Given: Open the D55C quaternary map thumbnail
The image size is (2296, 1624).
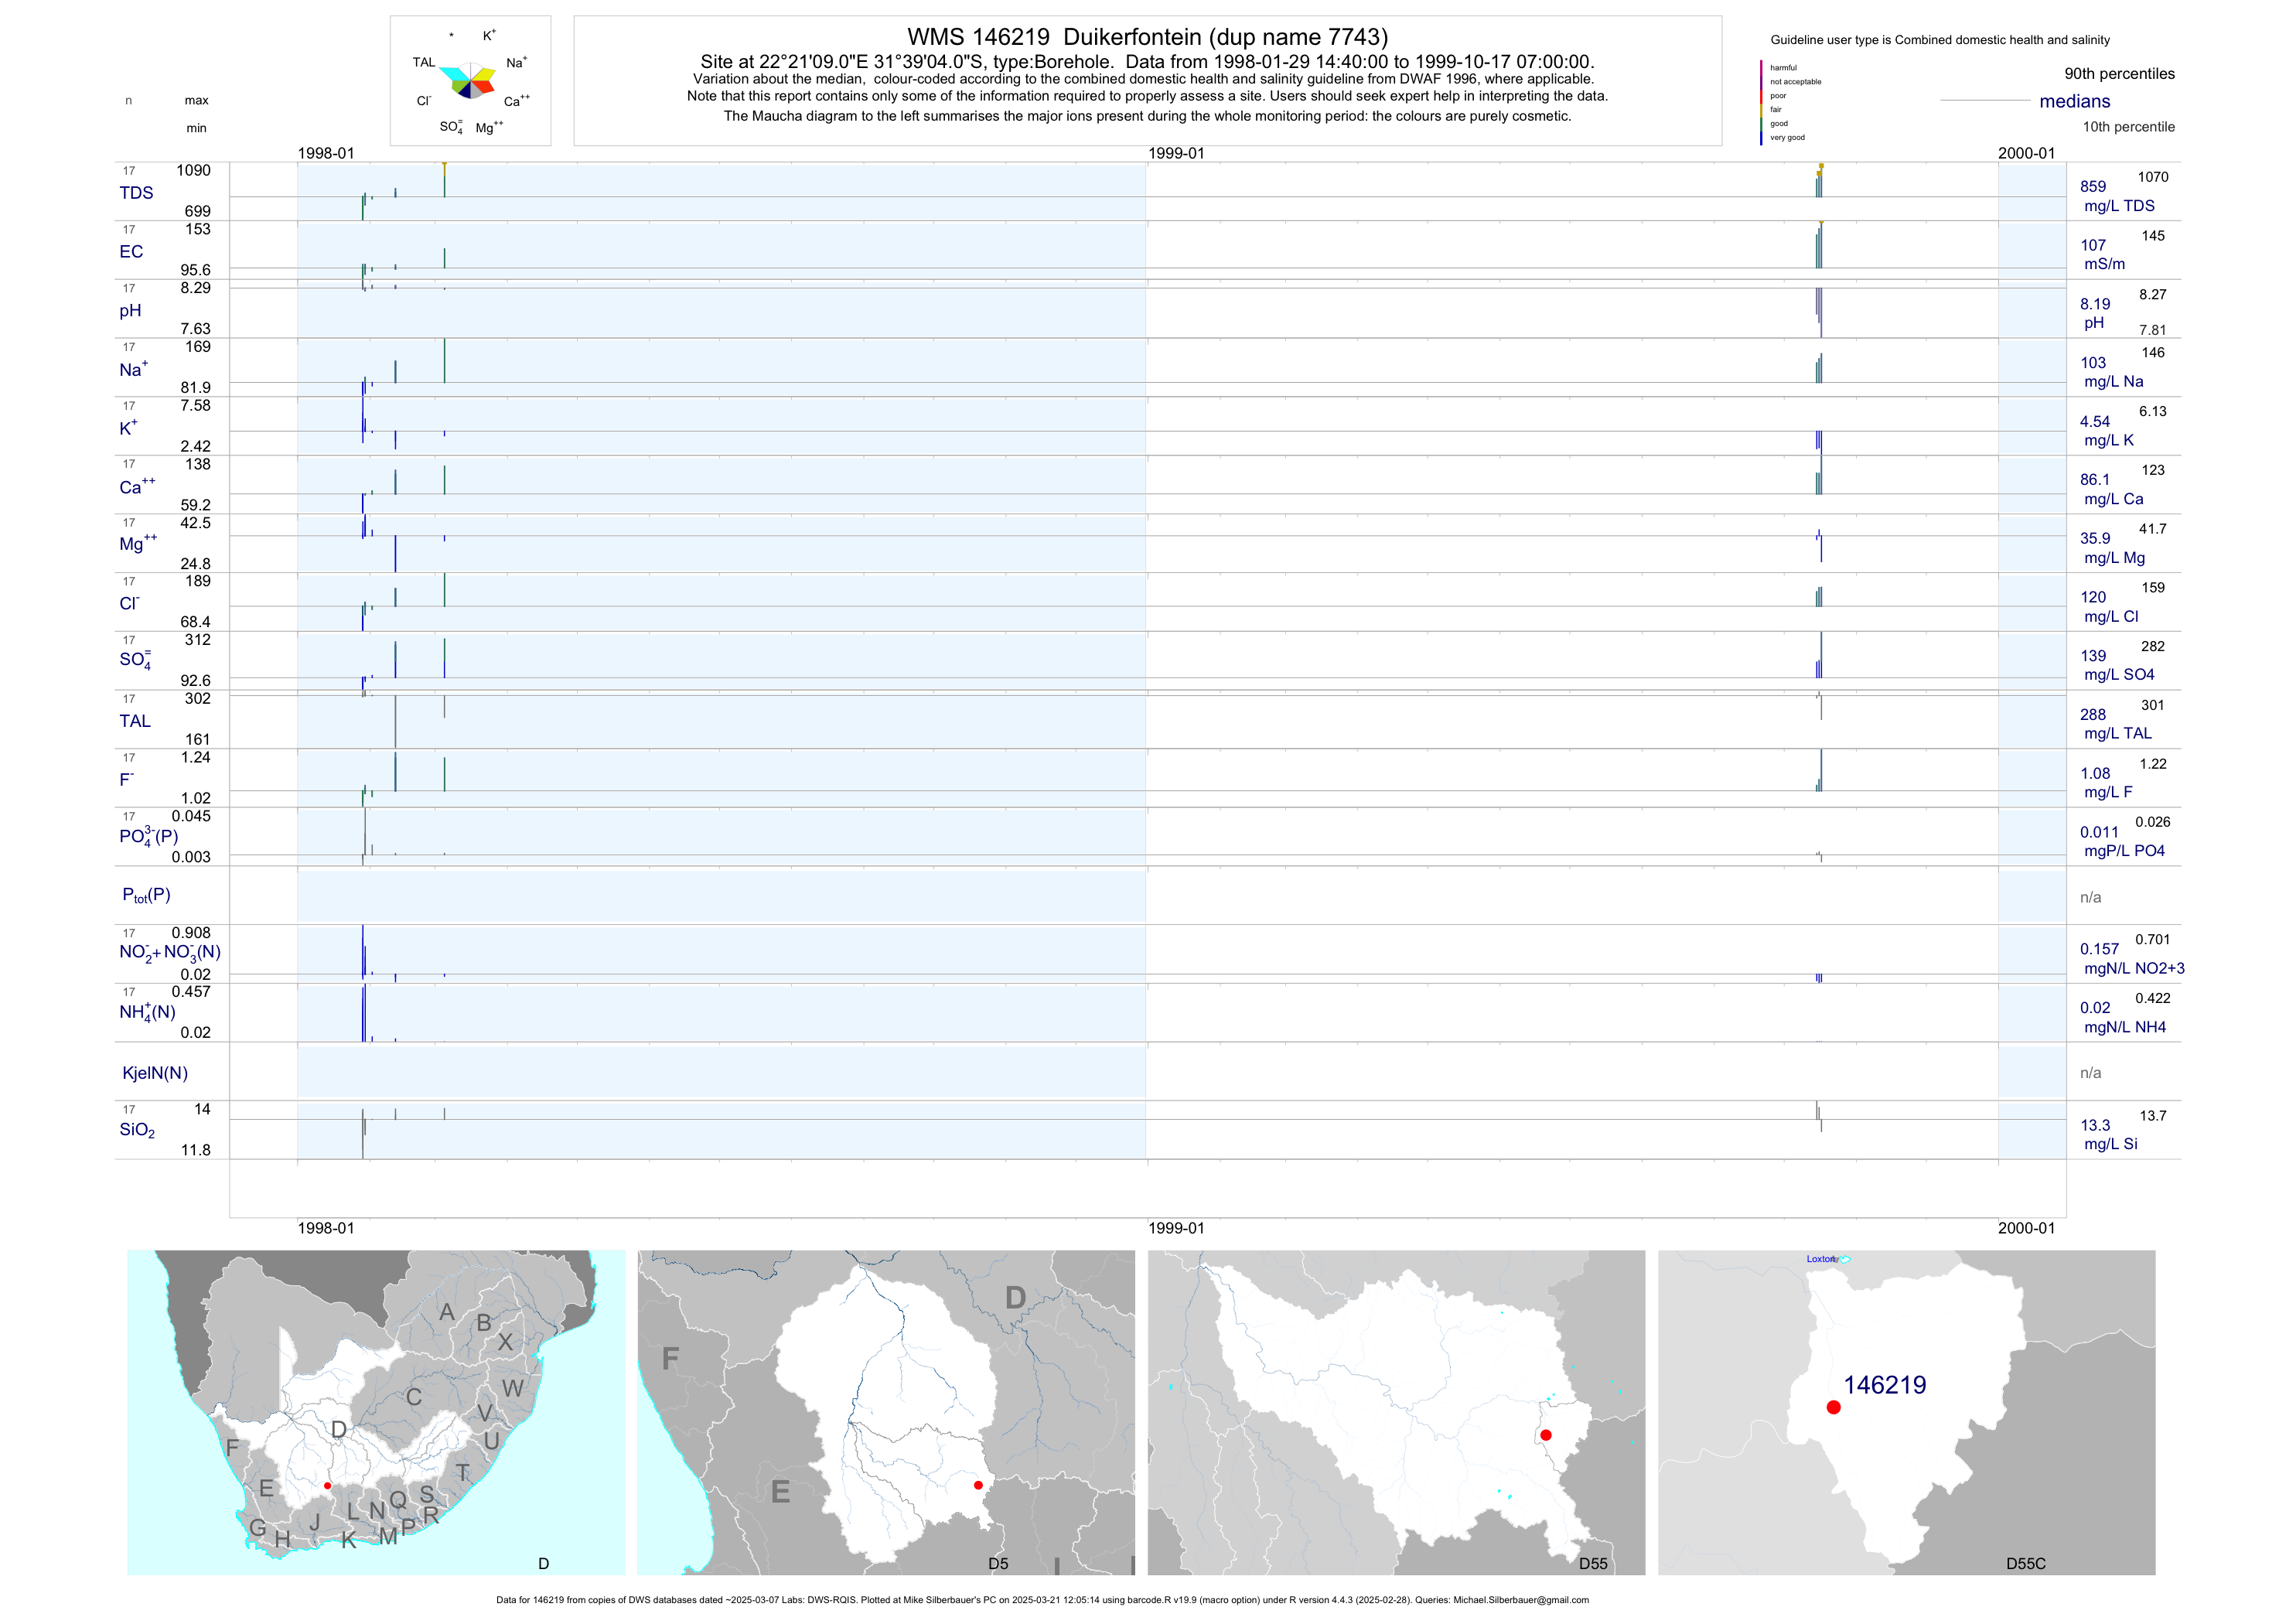Looking at the screenshot, I should pyautogui.click(x=1906, y=1412).
